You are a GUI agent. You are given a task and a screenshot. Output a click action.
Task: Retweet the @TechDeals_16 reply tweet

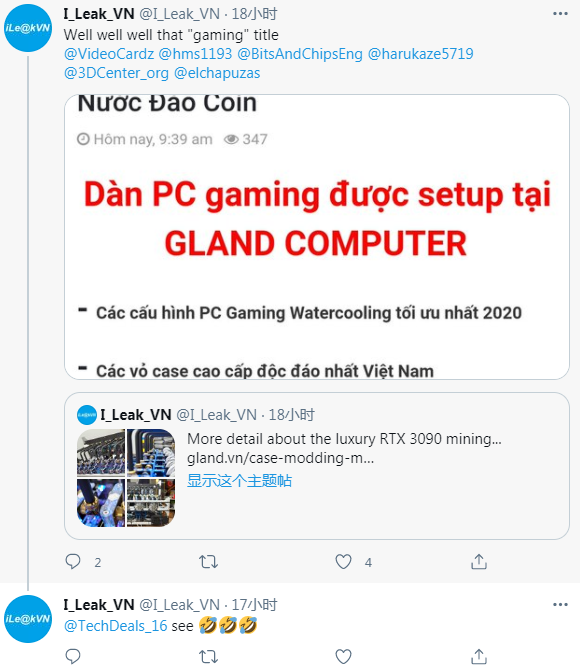pyautogui.click(x=209, y=656)
